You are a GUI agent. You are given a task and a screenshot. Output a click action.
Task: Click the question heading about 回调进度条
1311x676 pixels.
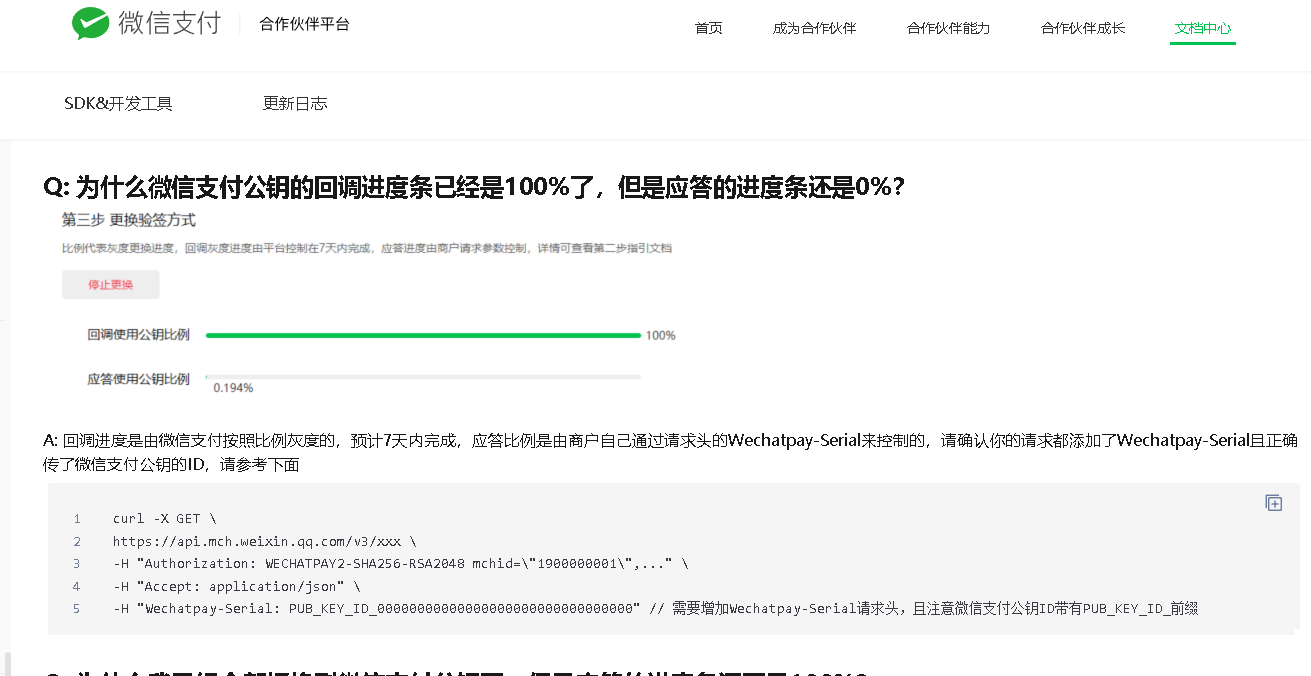point(474,187)
